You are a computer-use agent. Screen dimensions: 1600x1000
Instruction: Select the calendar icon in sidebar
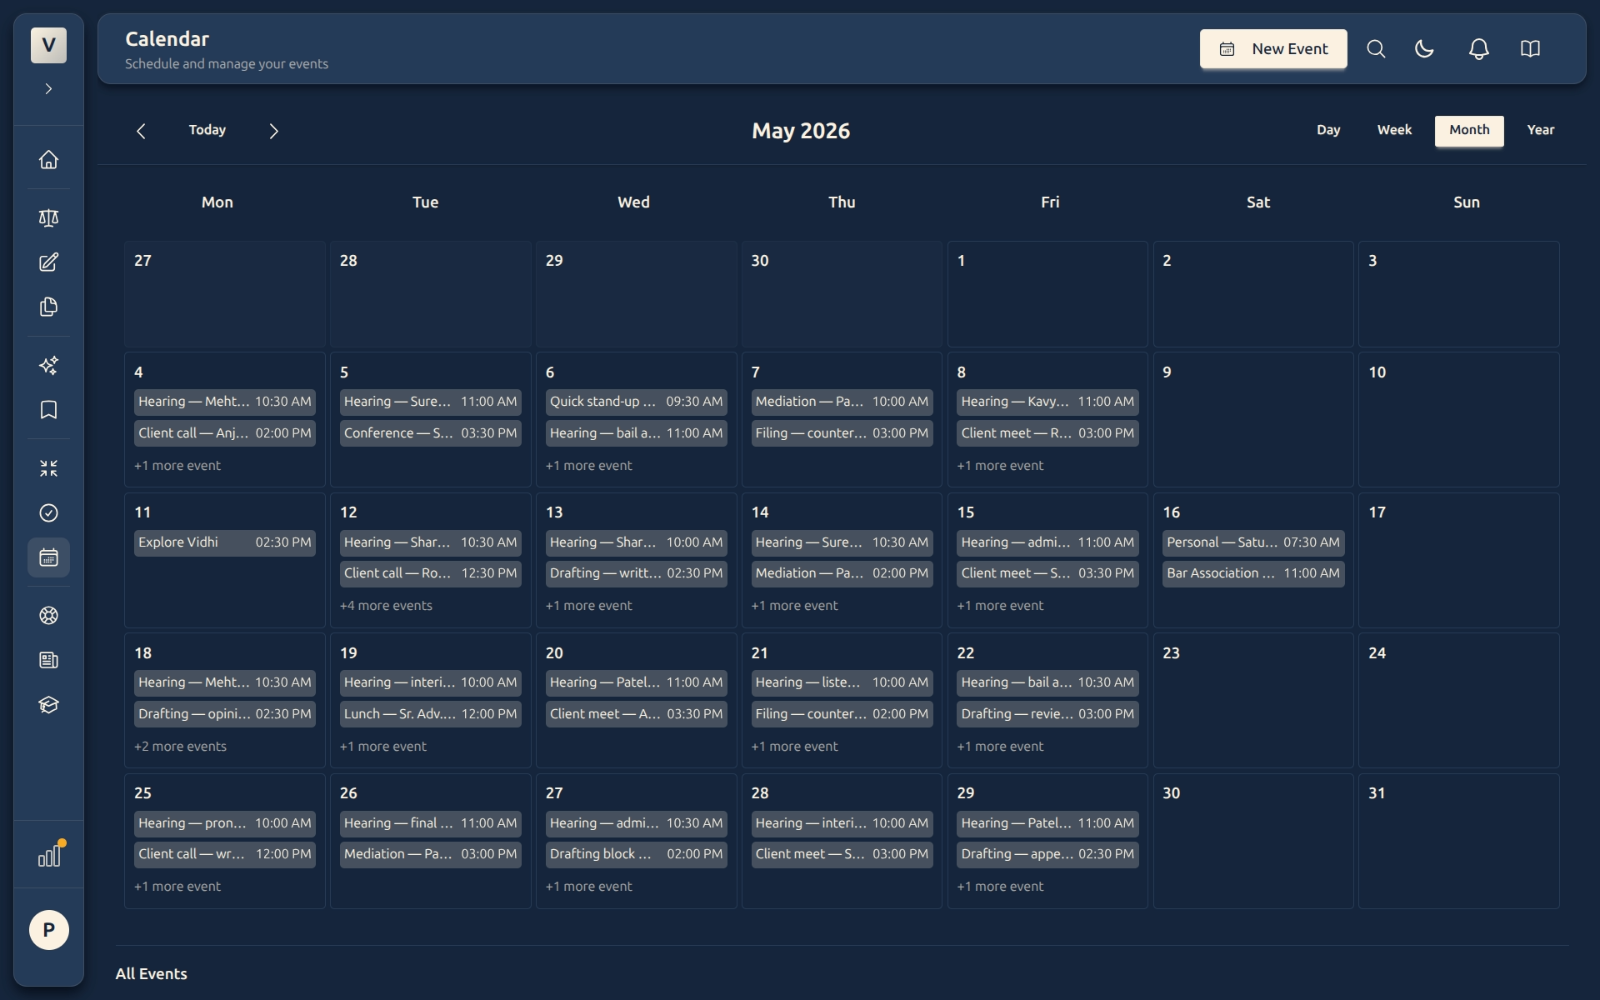pos(48,558)
